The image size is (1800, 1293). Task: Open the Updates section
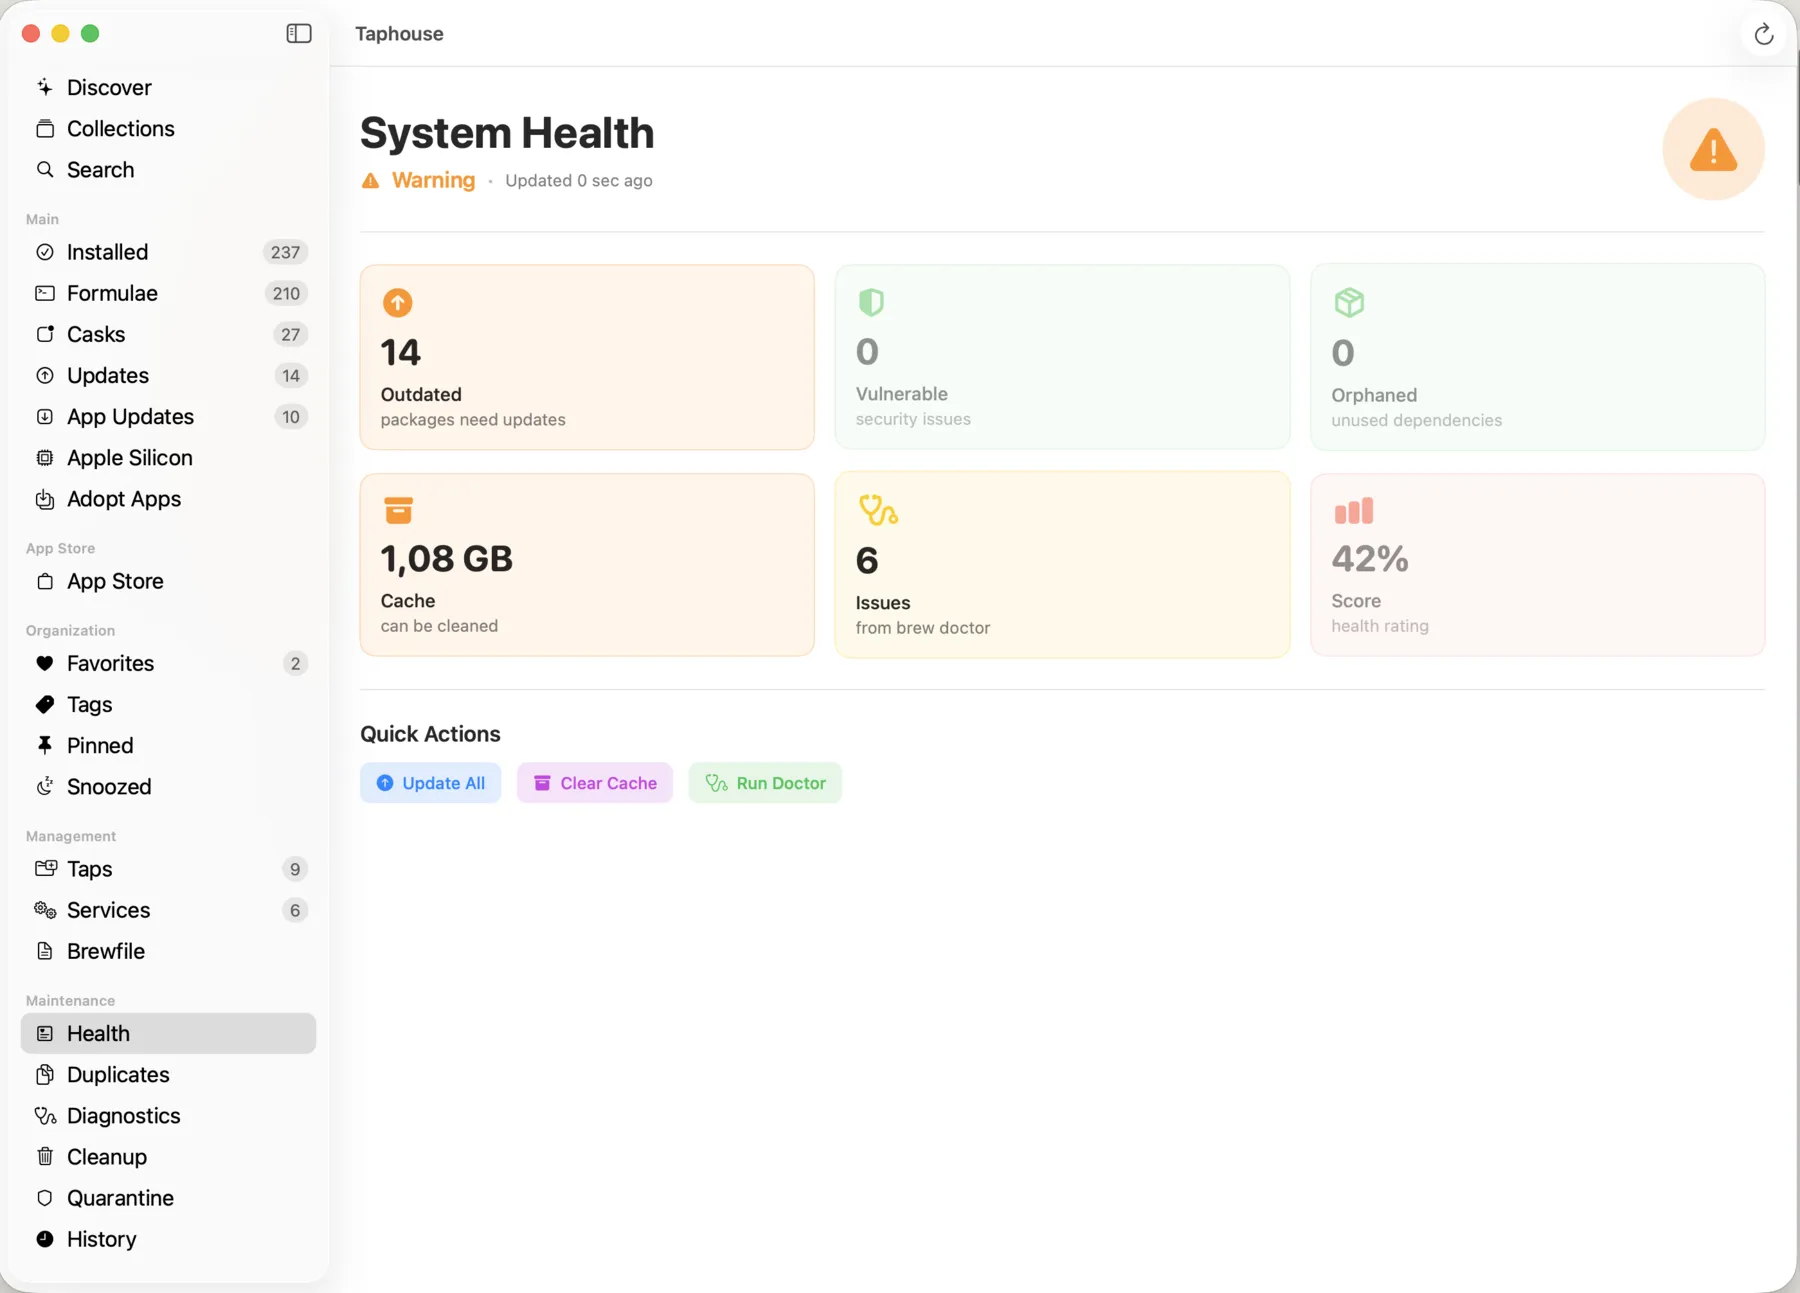pyautogui.click(x=168, y=375)
